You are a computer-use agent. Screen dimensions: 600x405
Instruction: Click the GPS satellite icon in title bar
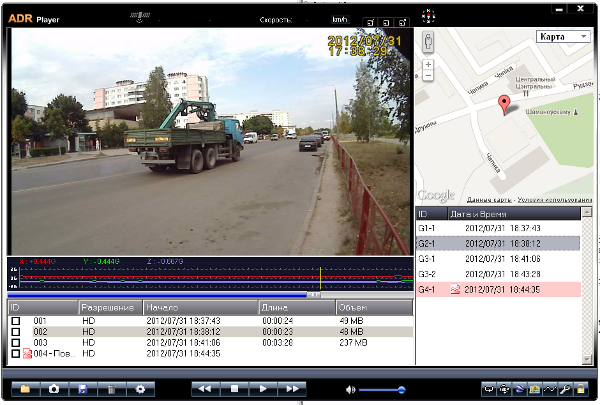point(140,17)
